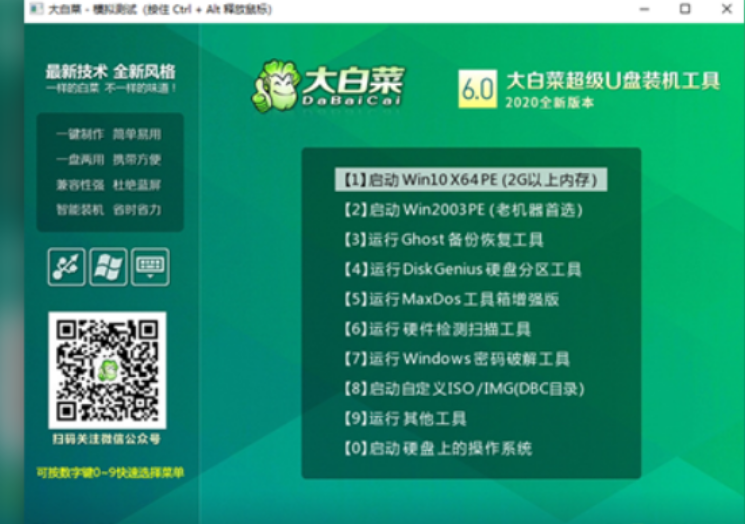Open 【9】运行 其他工具 entry
The width and height of the screenshot is (745, 524).
coord(405,419)
